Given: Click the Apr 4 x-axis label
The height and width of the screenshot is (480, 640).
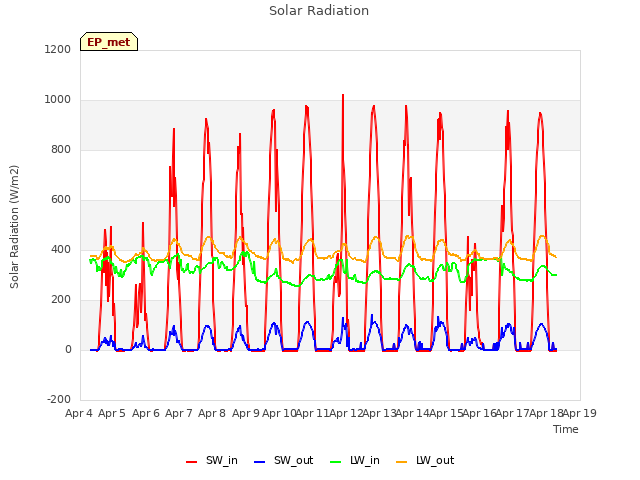Looking at the screenshot, I should (x=79, y=413).
